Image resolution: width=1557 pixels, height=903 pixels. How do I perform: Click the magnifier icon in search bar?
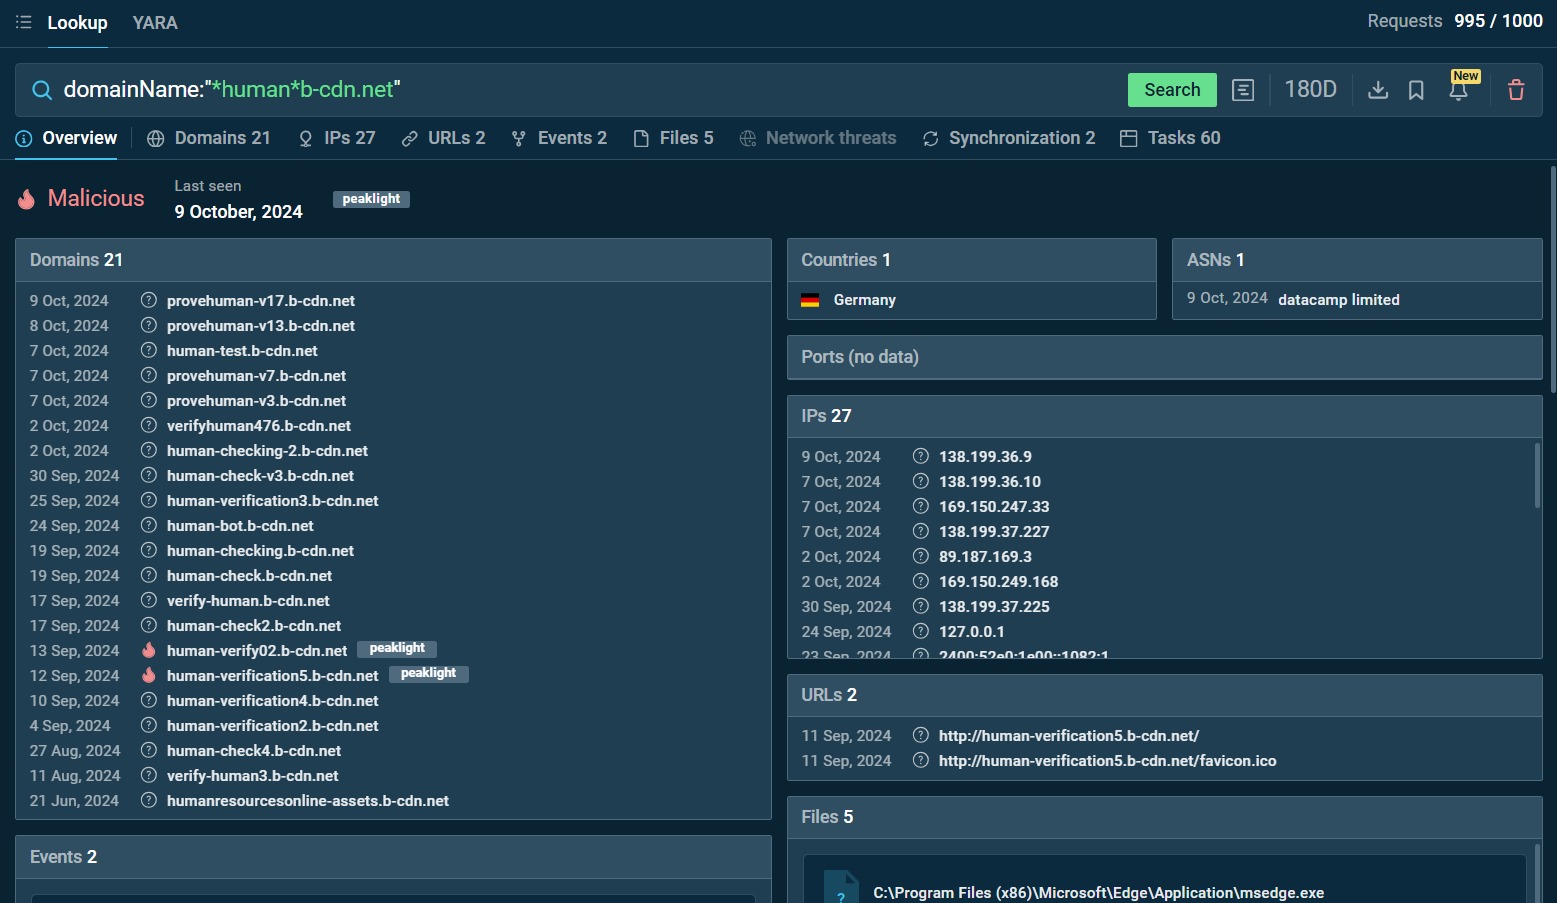pyautogui.click(x=42, y=90)
